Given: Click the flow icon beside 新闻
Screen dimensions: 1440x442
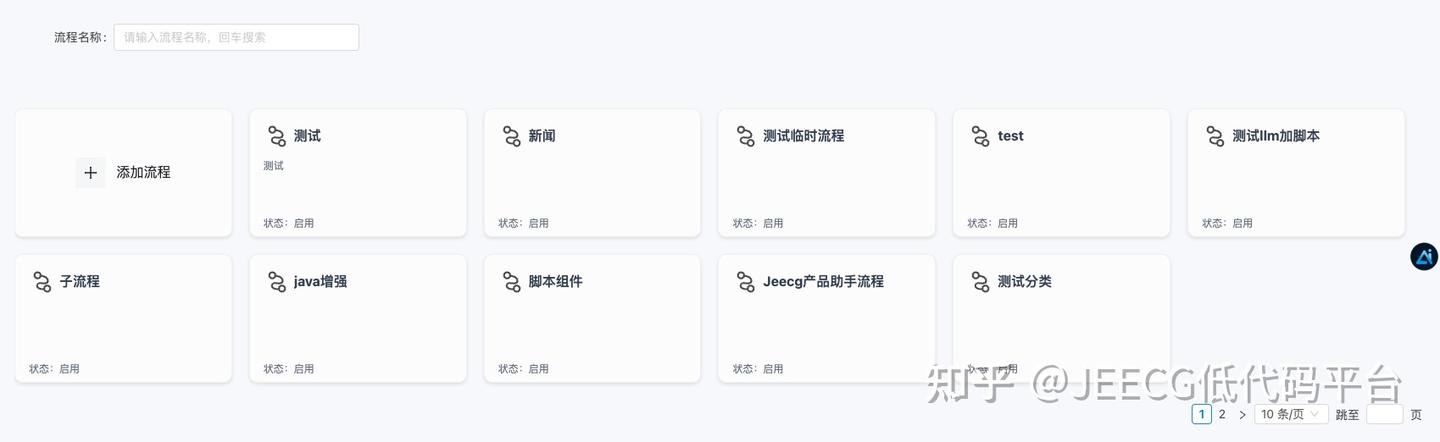Looking at the screenshot, I should coord(512,136).
